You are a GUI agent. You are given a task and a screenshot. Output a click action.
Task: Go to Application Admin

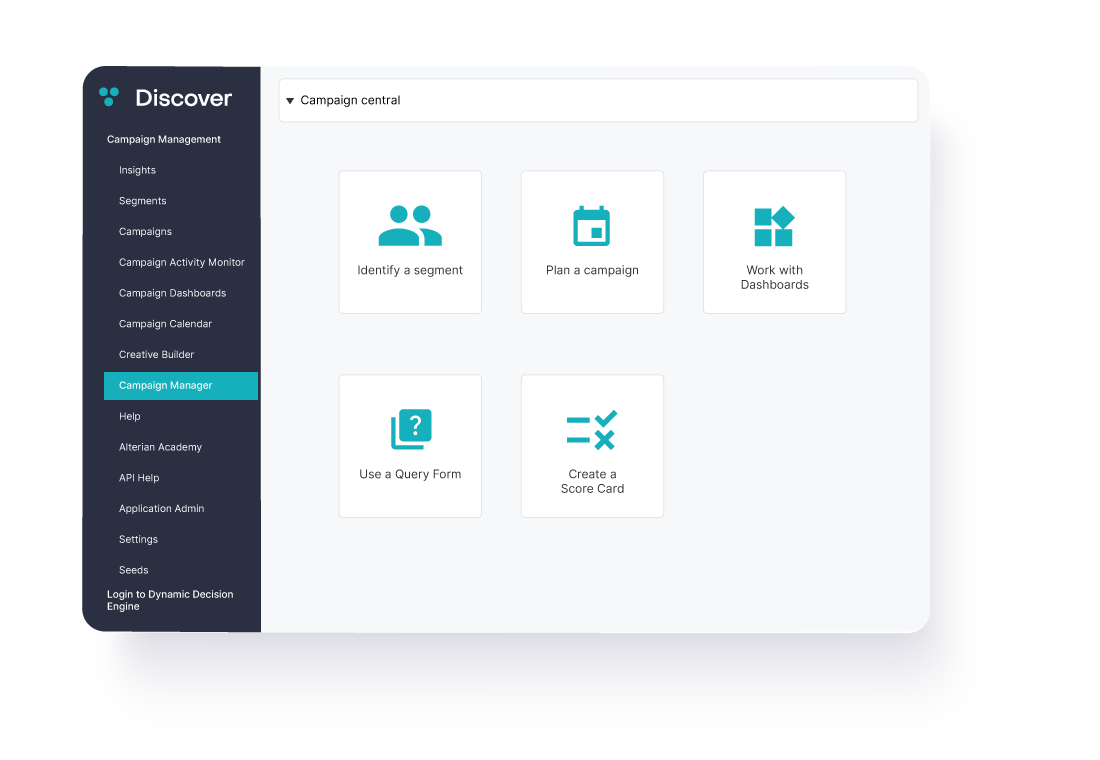[161, 509]
